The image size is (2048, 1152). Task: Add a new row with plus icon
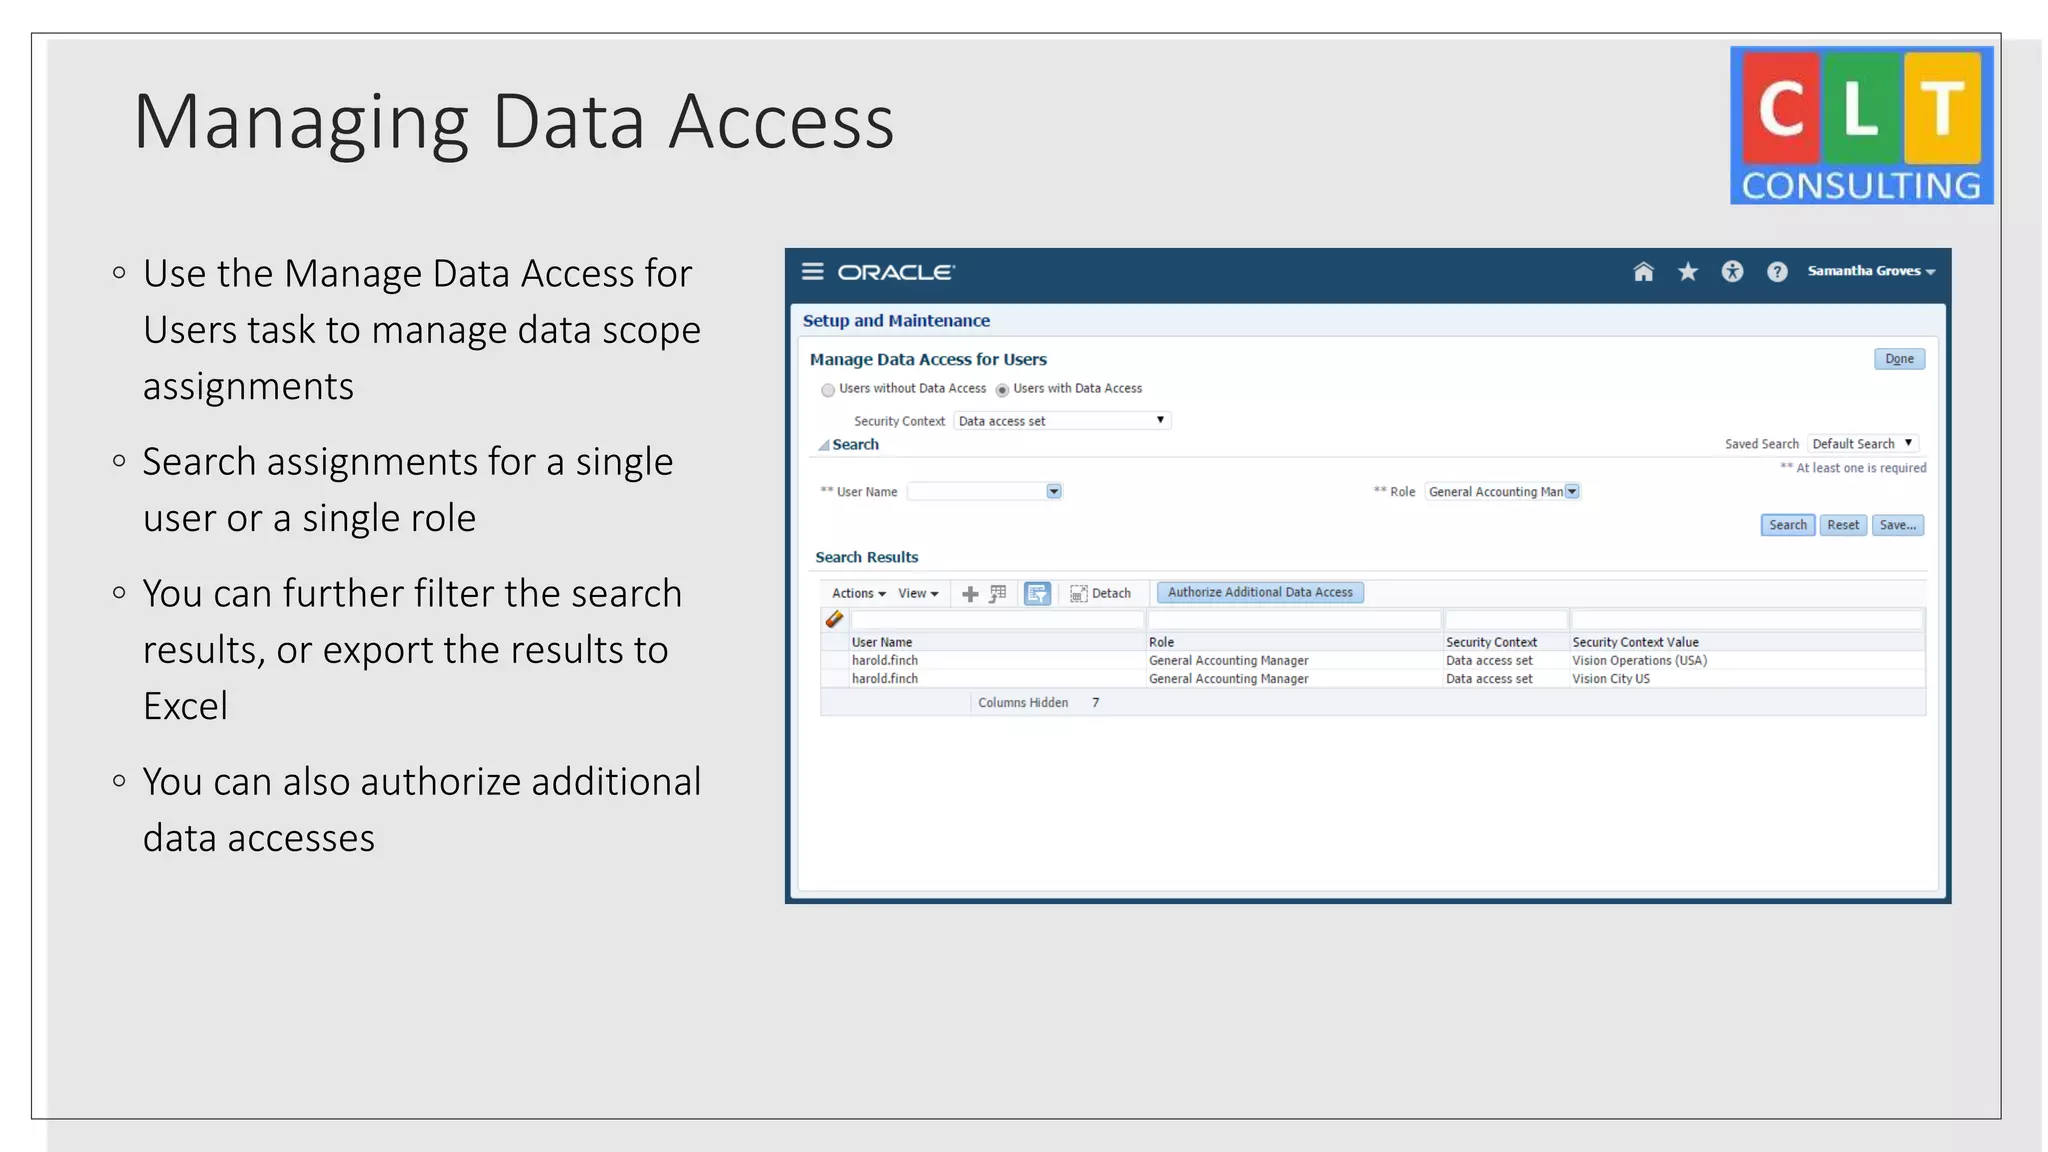point(969,594)
